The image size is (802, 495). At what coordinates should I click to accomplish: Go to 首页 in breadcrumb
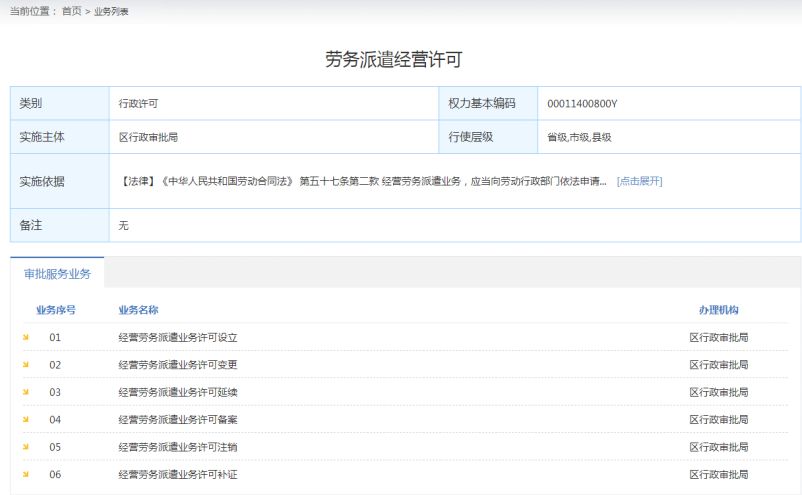[72, 11]
